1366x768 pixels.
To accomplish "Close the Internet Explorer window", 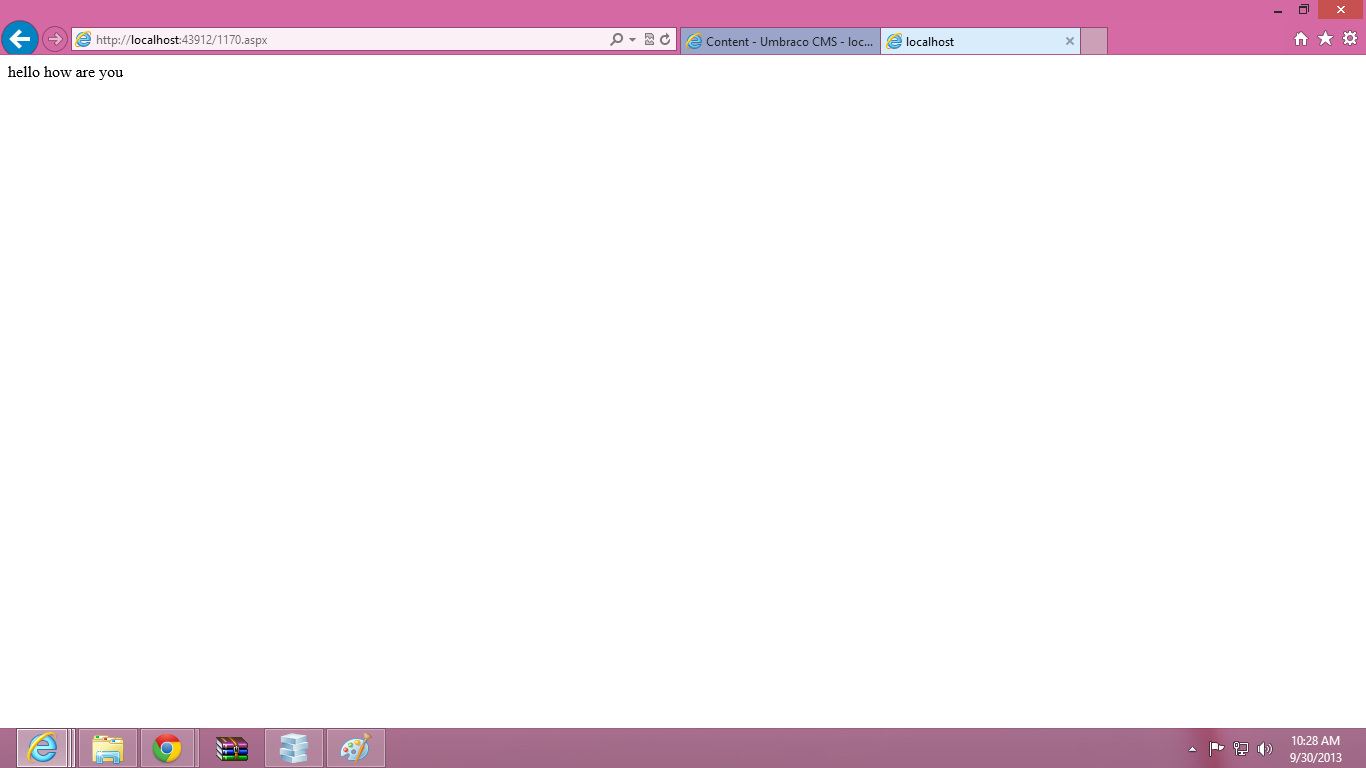I will pyautogui.click(x=1341, y=10).
